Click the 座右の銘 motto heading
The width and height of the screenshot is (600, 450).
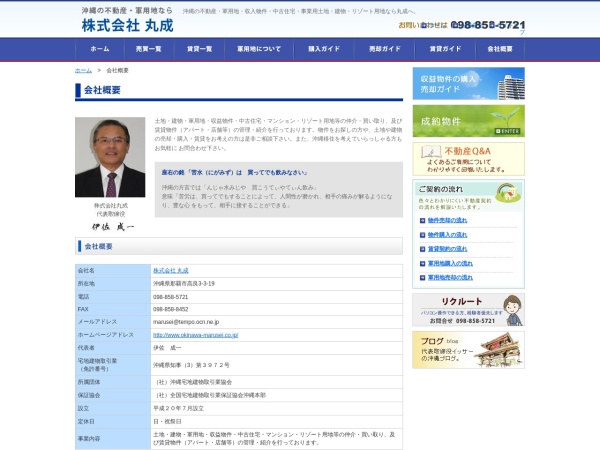coord(234,173)
